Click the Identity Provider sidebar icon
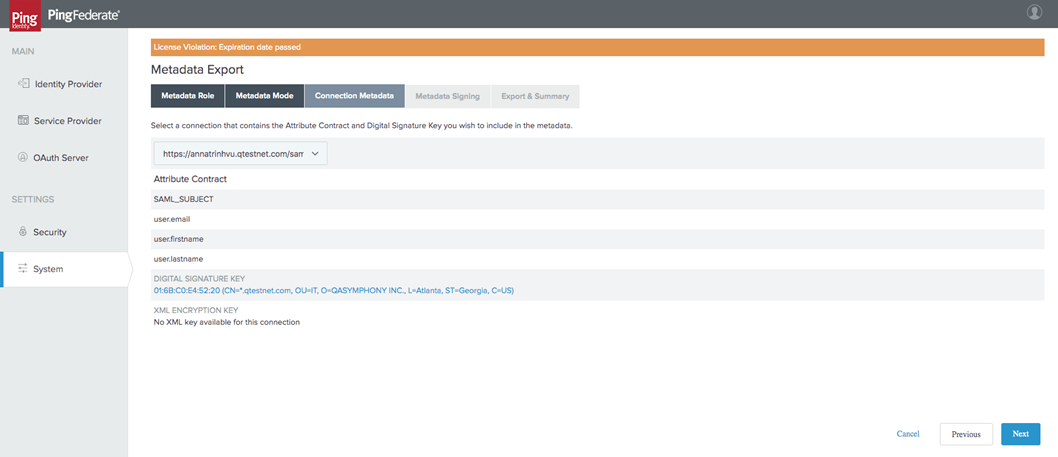 pyautogui.click(x=23, y=84)
